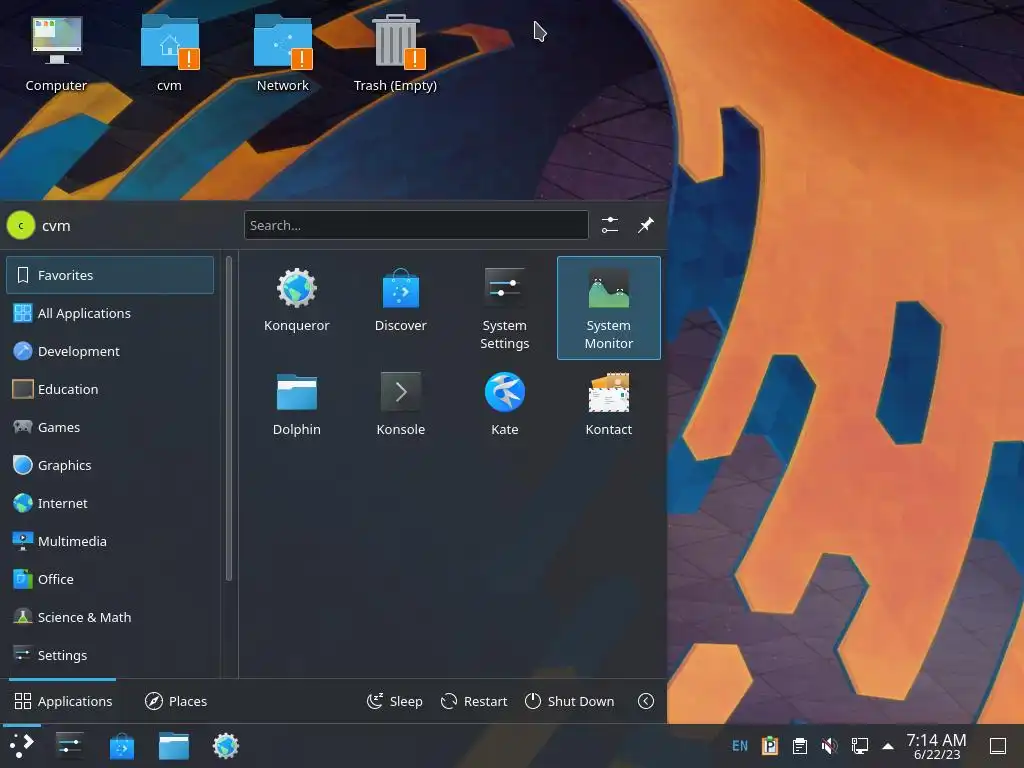Launch System Monitor
The width and height of the screenshot is (1024, 768).
[x=609, y=308]
